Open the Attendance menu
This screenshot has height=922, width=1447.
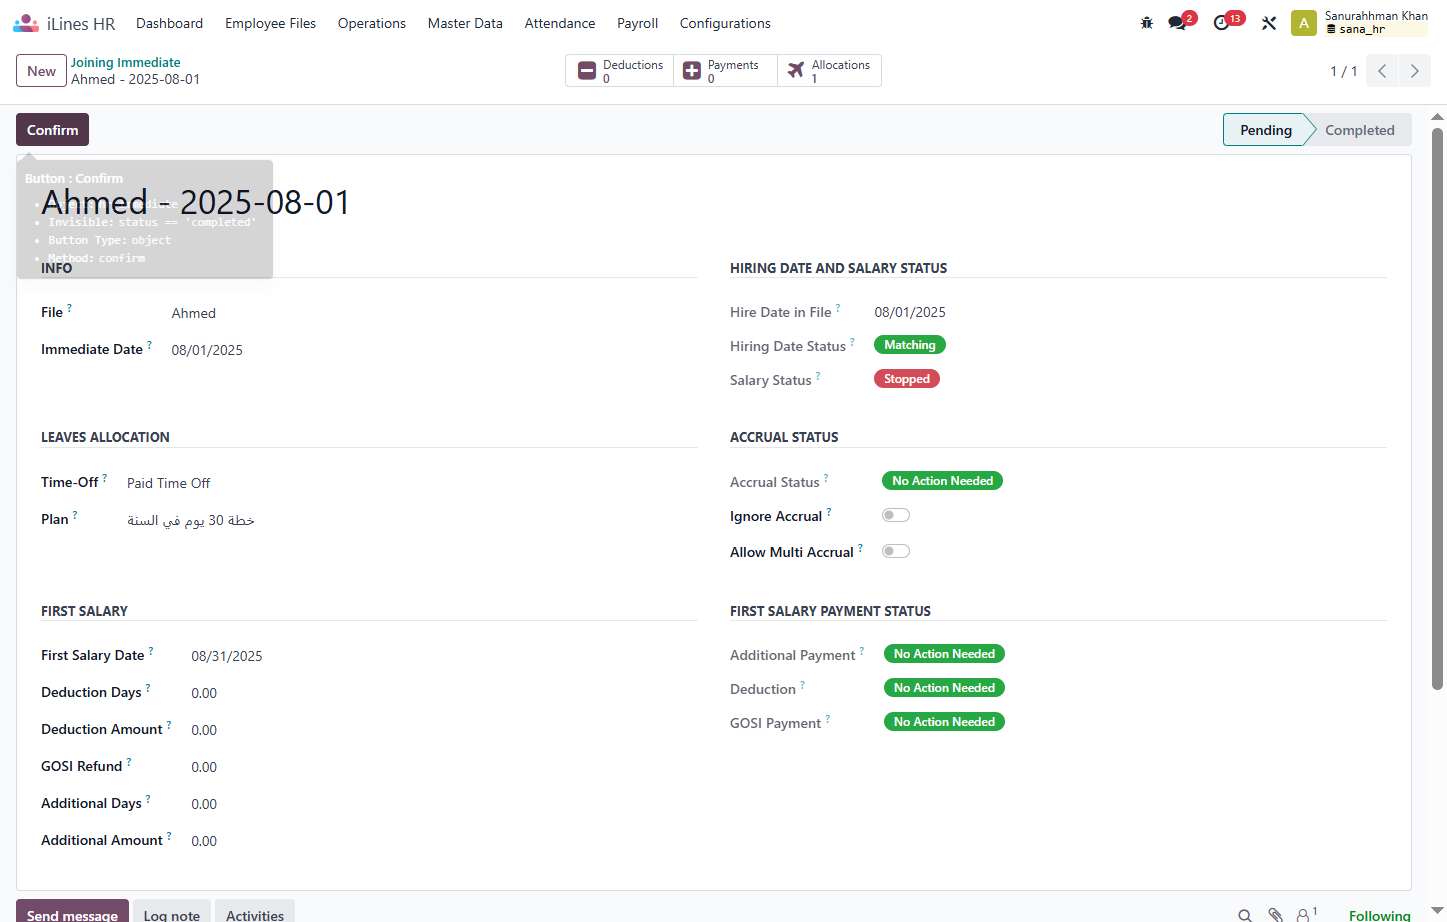click(560, 23)
